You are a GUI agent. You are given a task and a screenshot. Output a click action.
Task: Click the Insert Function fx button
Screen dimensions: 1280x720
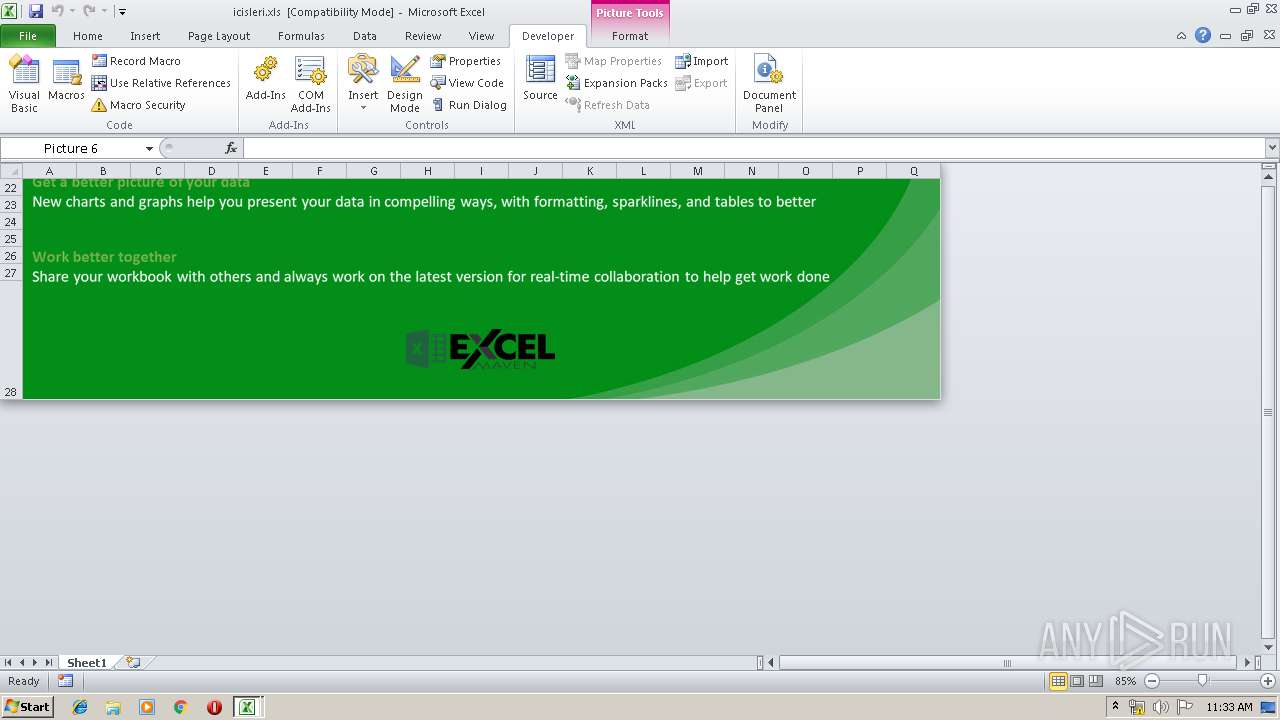click(231, 148)
